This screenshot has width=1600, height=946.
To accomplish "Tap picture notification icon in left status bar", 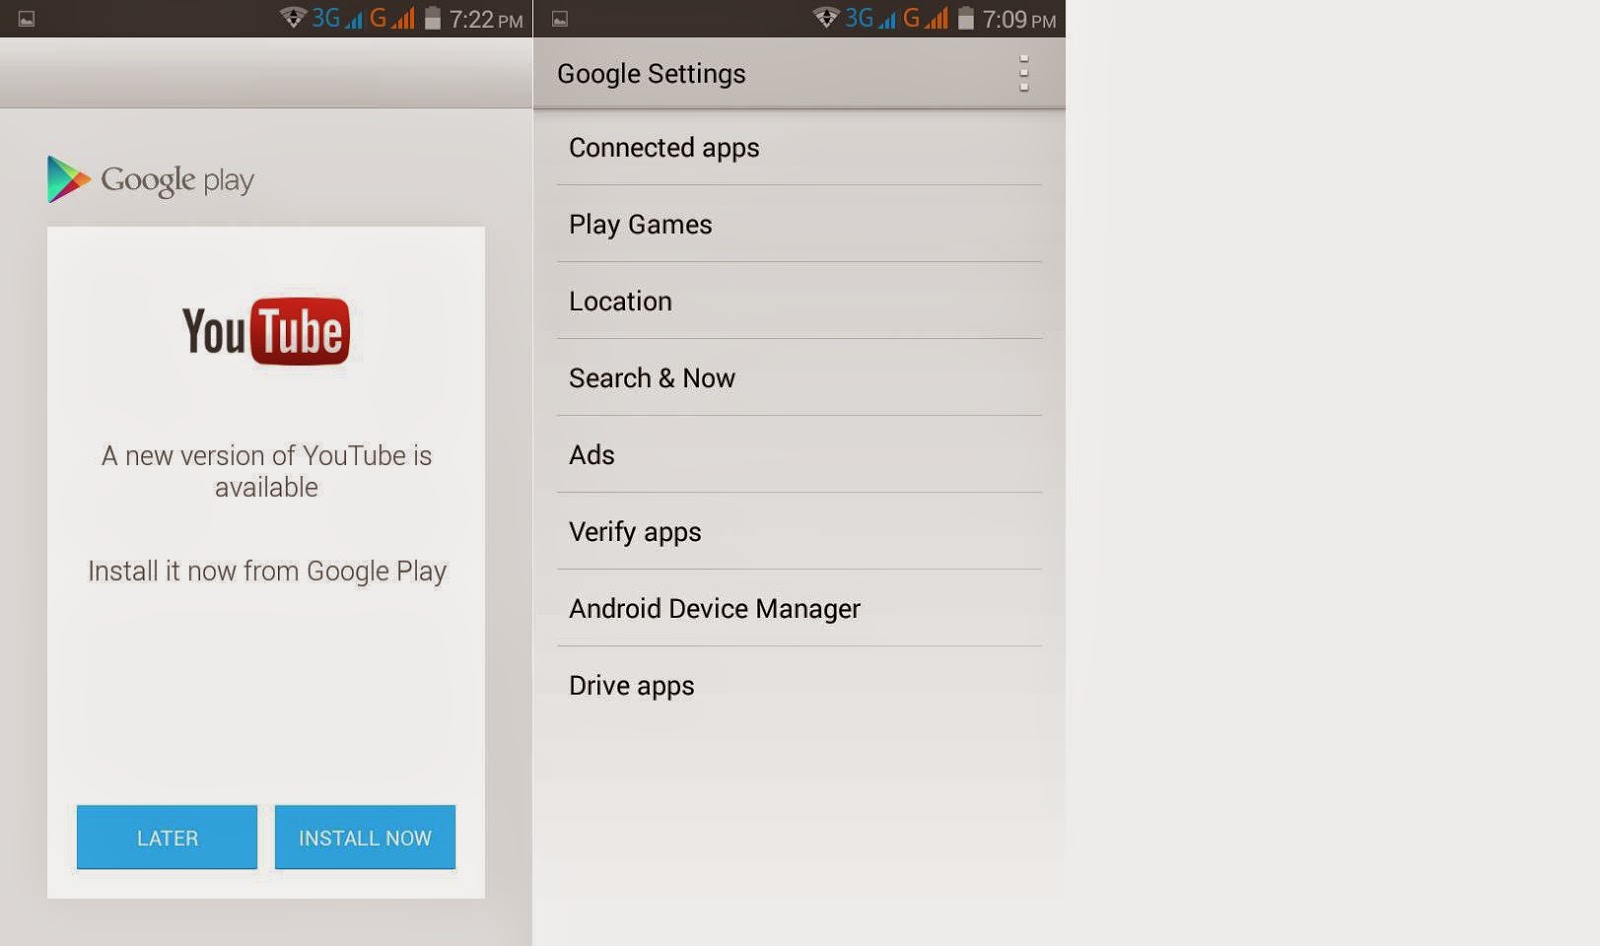I will 27,19.
